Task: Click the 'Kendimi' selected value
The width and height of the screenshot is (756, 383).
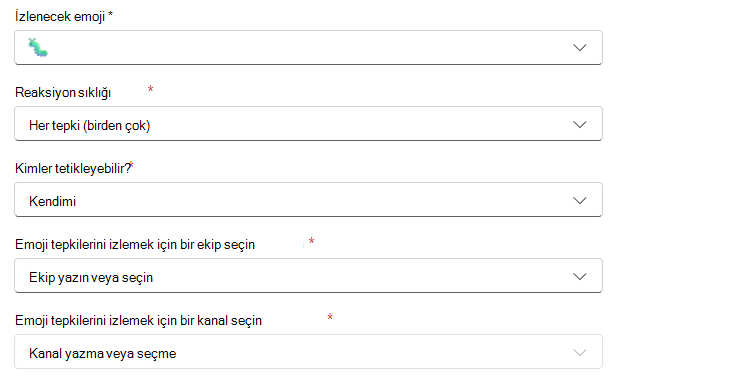Action: click(53, 201)
